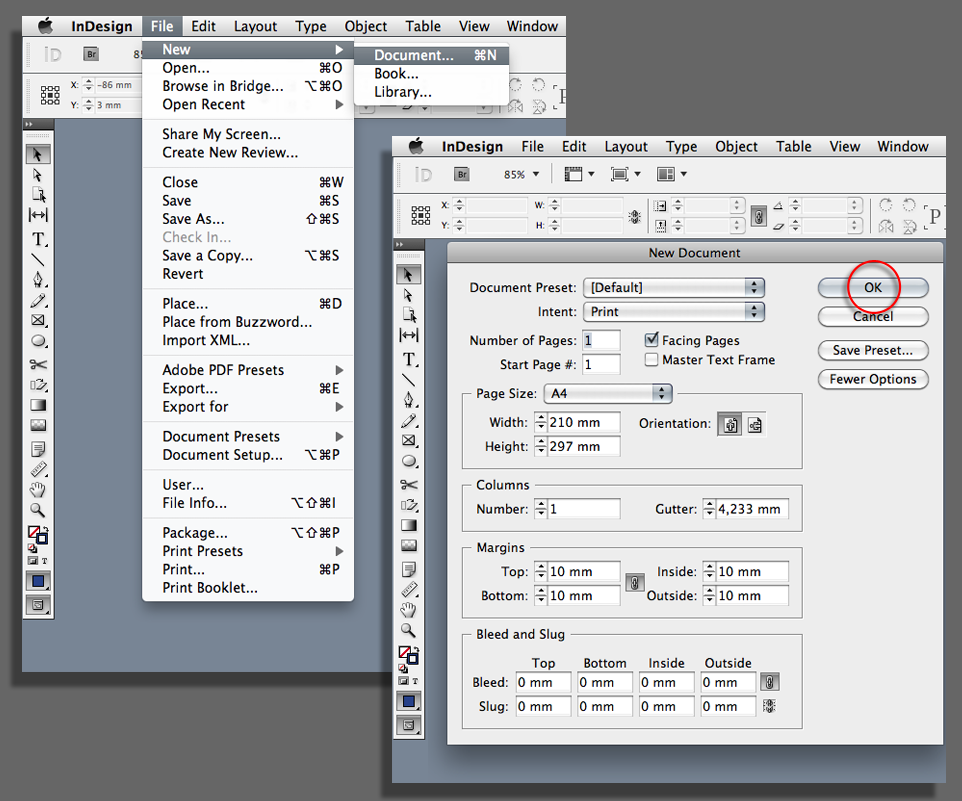Click the Gutter field showing 4,233 mm
The width and height of the screenshot is (962, 801).
(752, 508)
